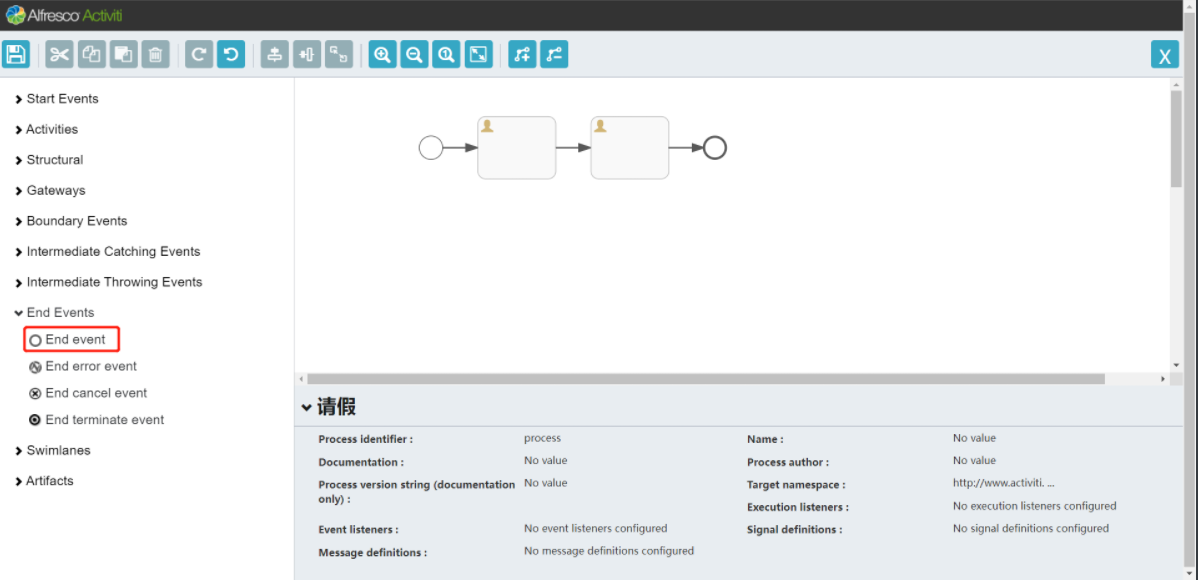The width and height of the screenshot is (1198, 580).
Task: Expand the Intermediate Throwing Events group
Action: pos(108,282)
